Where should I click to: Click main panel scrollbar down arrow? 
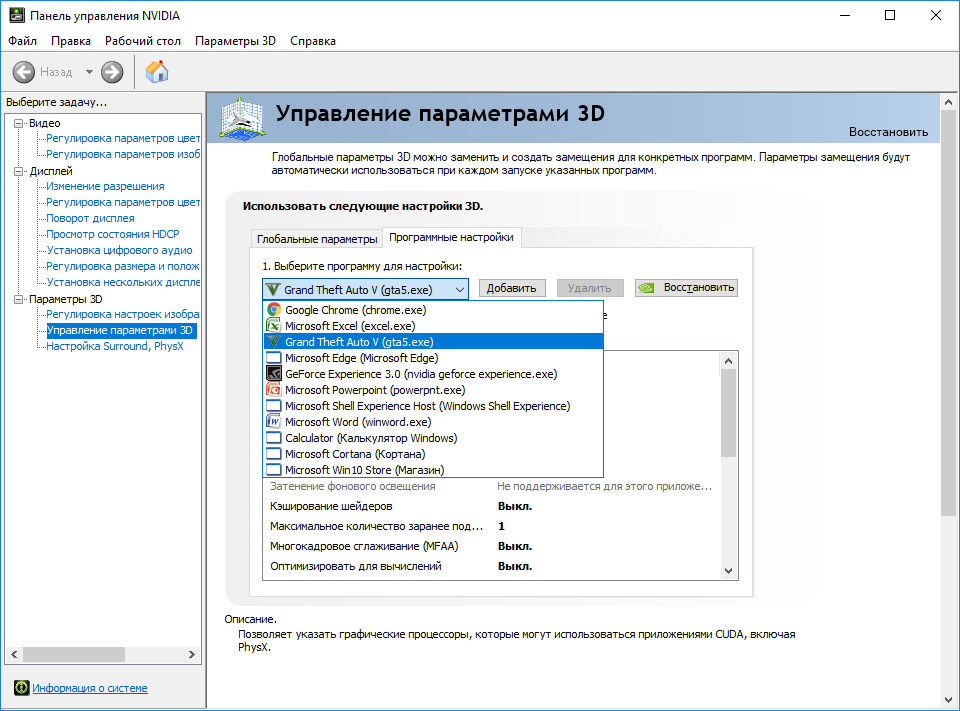tap(948, 699)
